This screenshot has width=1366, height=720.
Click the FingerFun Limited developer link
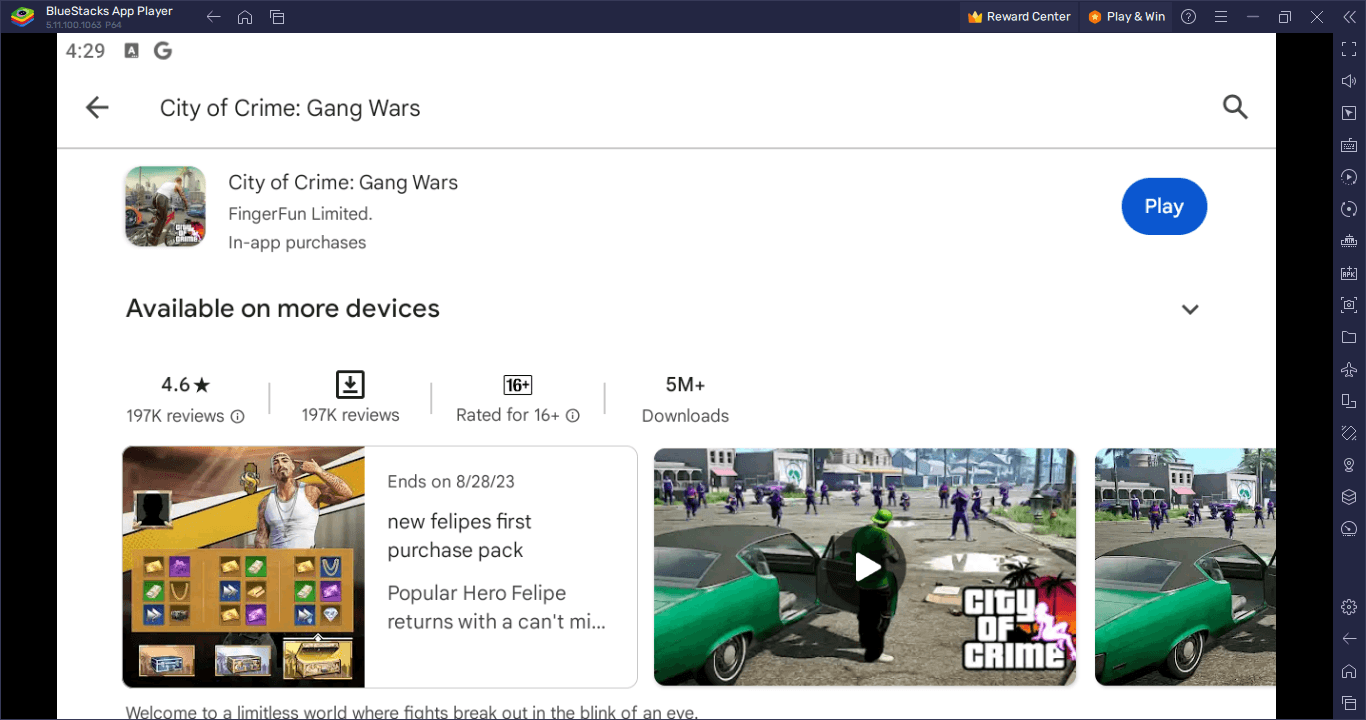(300, 213)
